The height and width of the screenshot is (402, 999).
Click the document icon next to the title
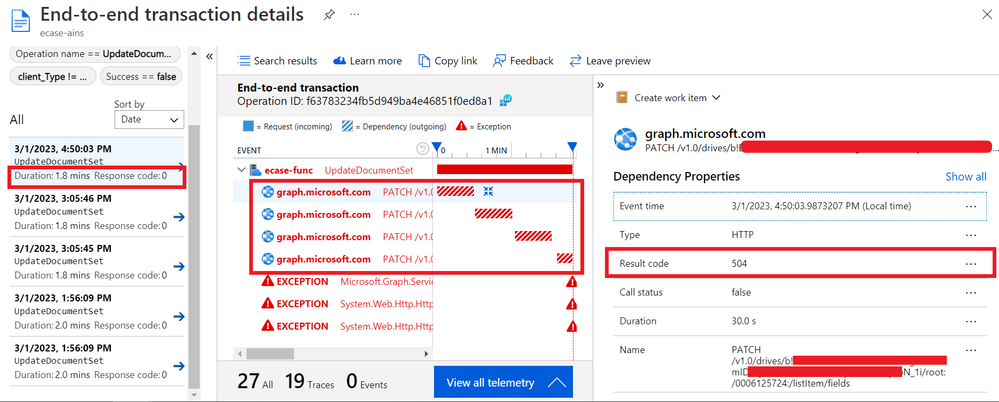tap(21, 20)
